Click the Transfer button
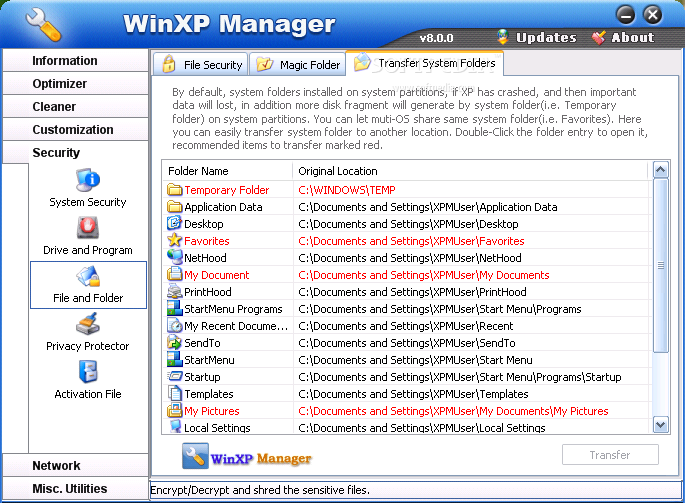The height and width of the screenshot is (503, 685). coord(610,455)
